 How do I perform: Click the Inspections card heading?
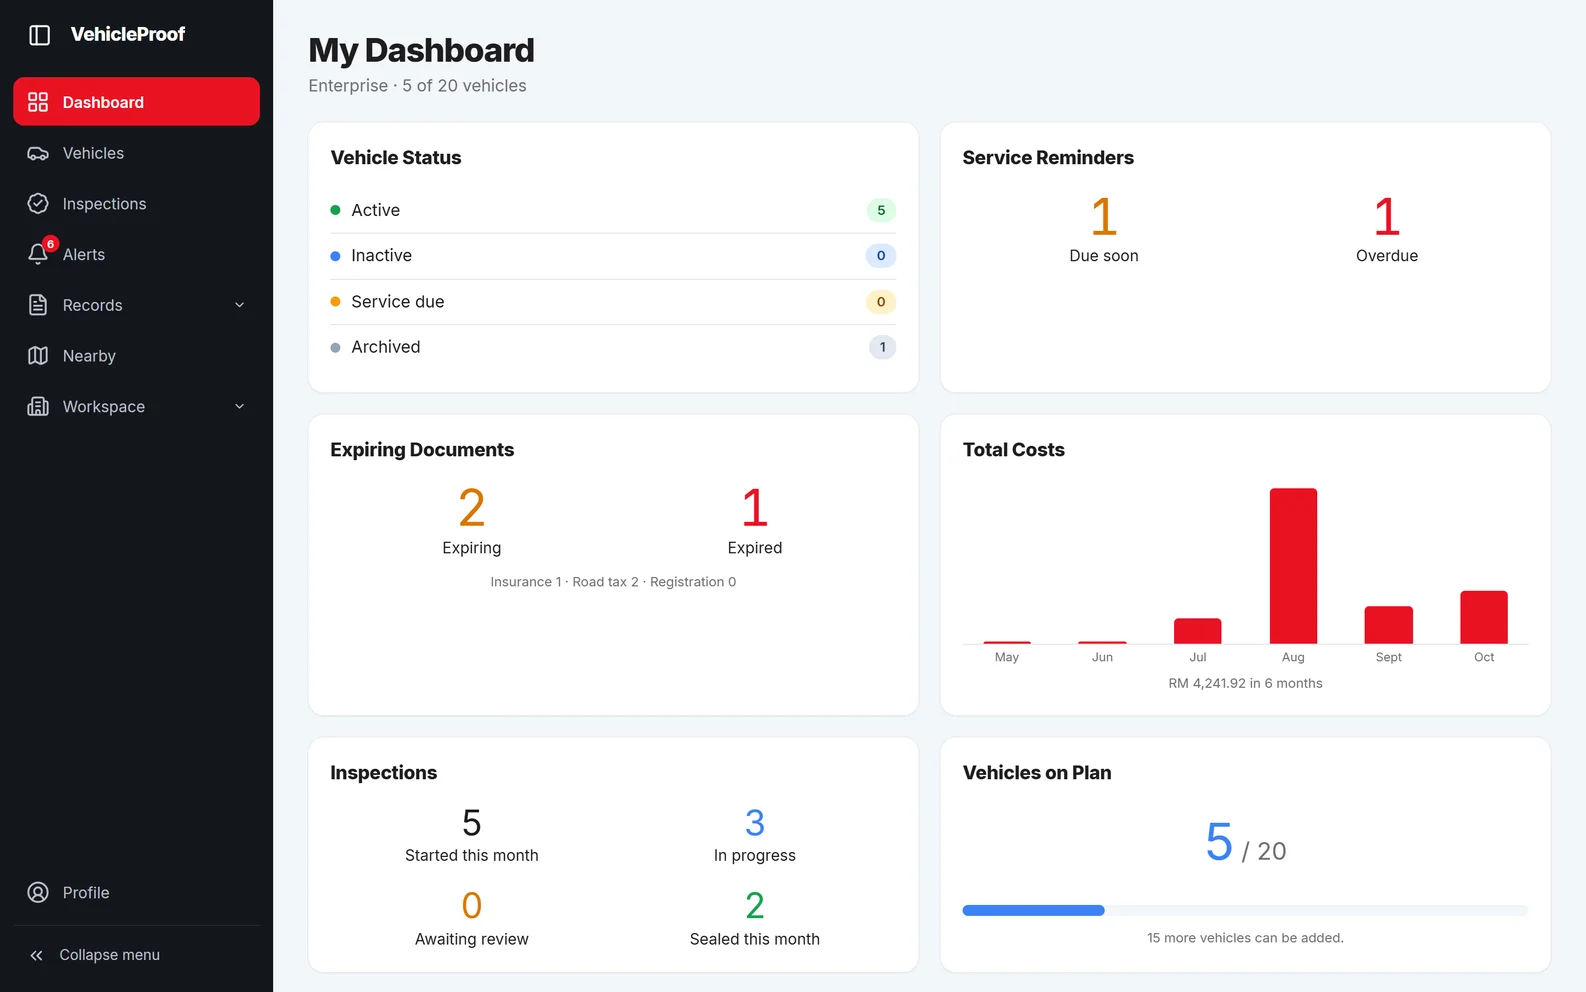tap(383, 773)
